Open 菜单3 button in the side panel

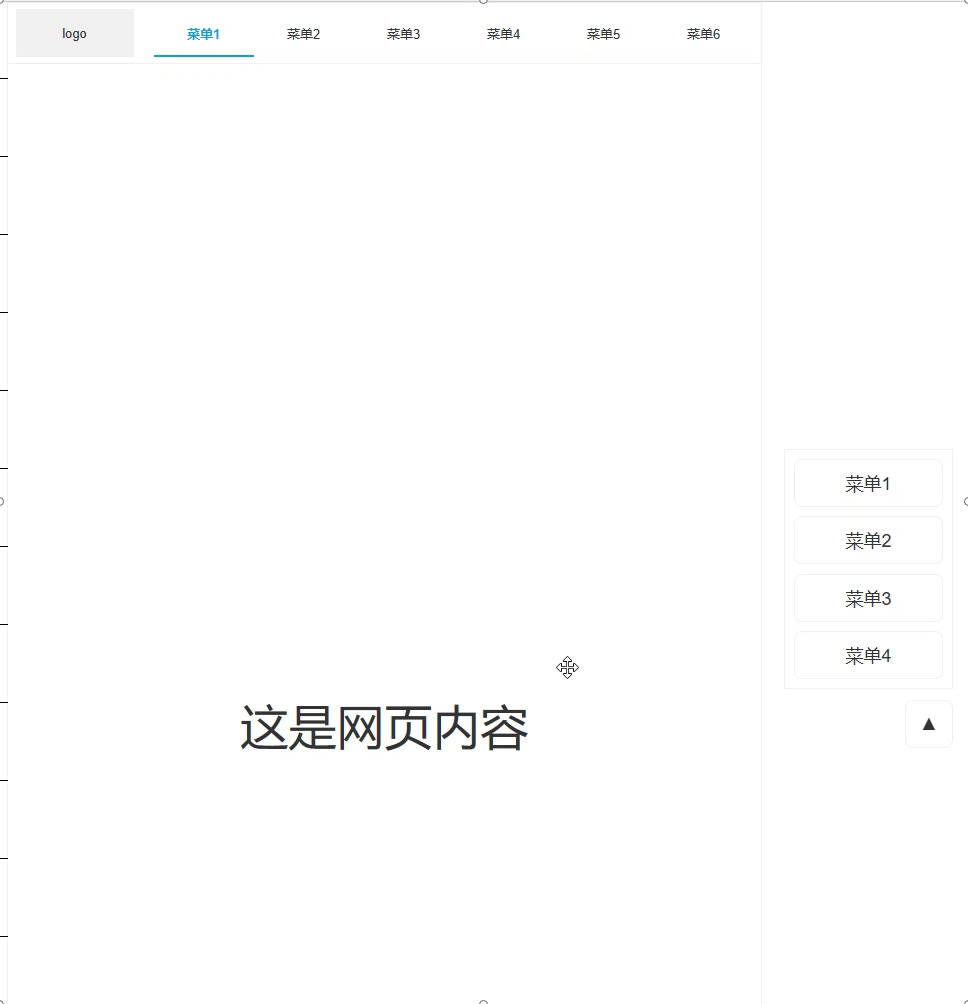pos(868,598)
